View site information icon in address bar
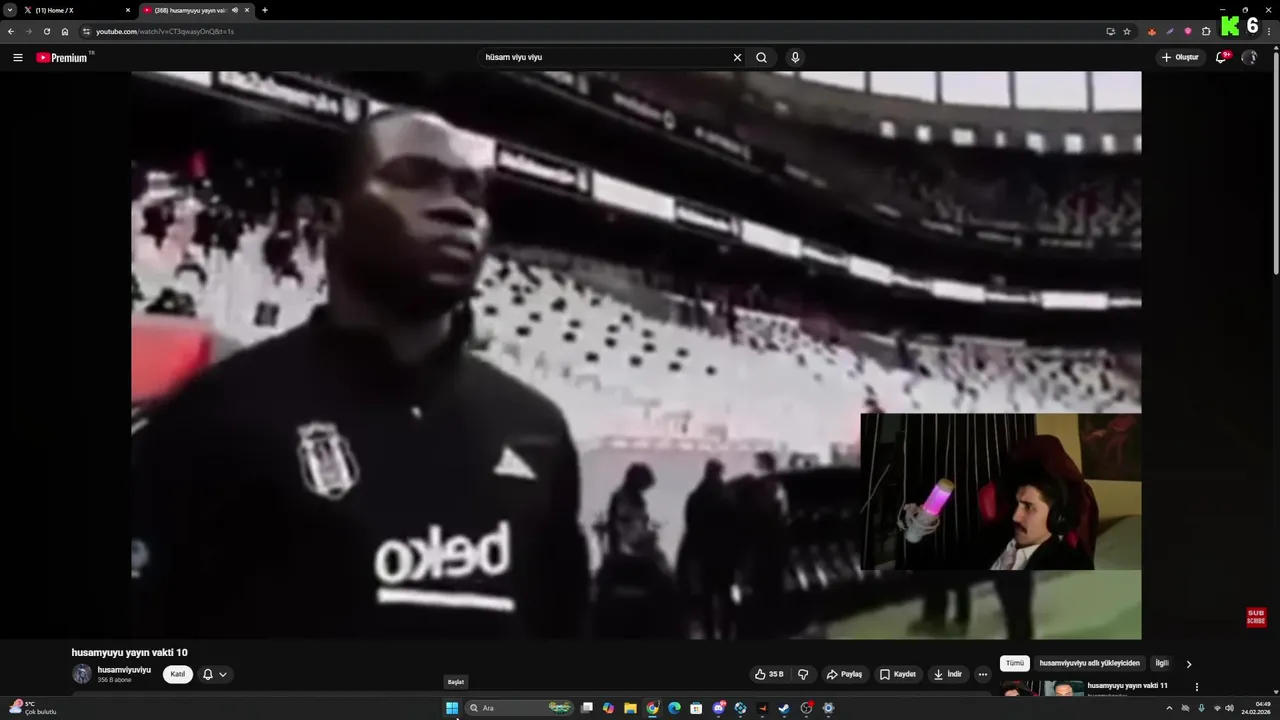1280x720 pixels. coord(86,31)
